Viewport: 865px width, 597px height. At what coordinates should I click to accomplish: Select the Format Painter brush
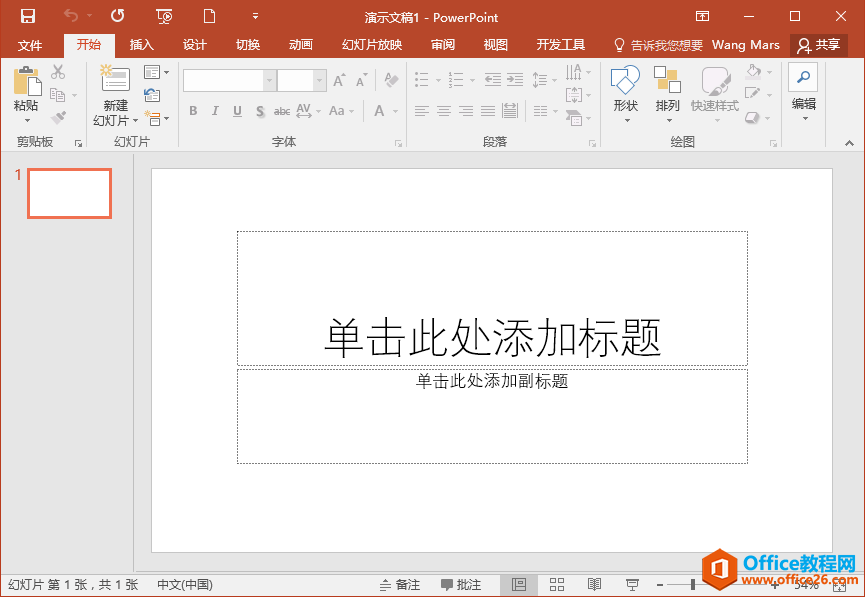point(58,117)
